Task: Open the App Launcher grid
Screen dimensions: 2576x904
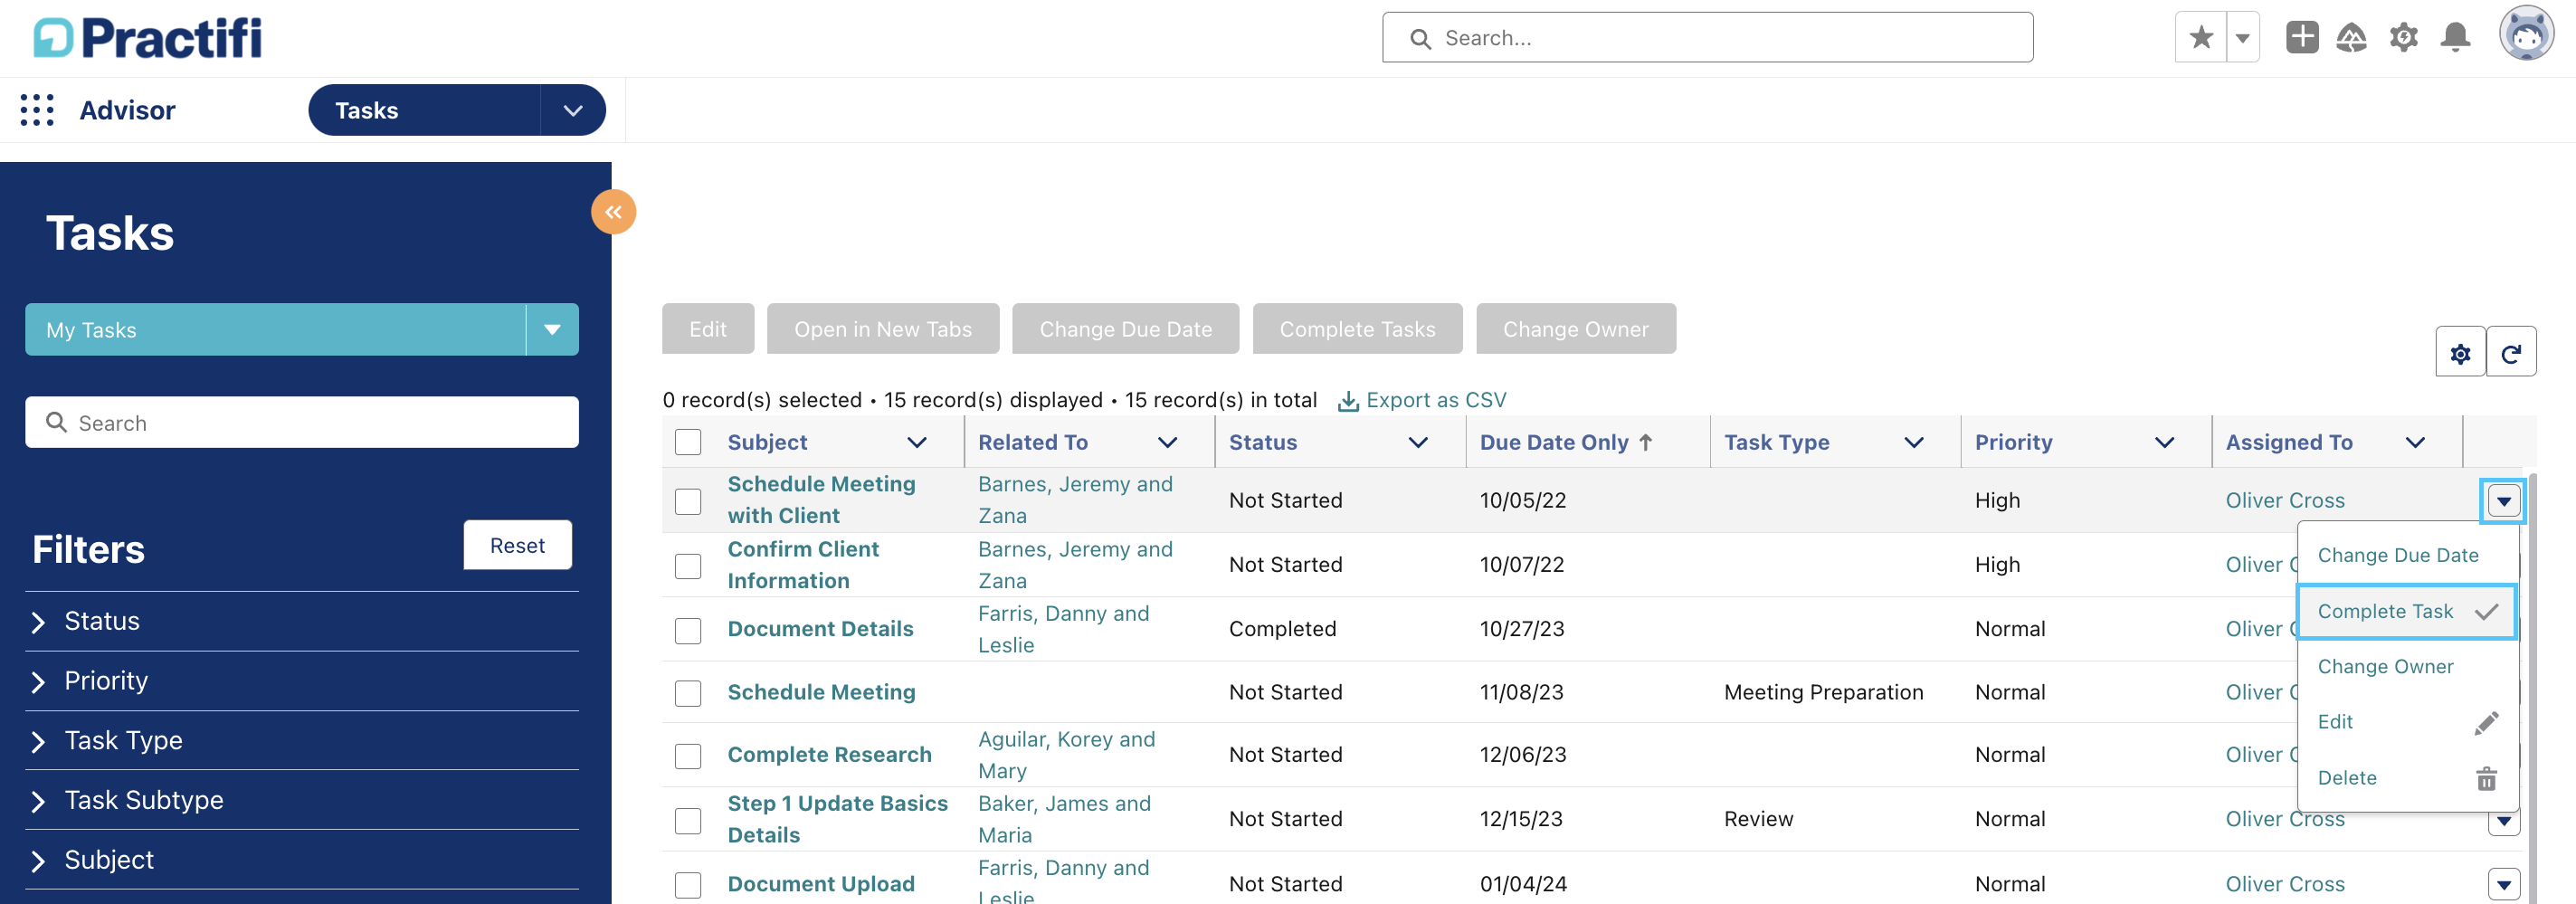Action: click(36, 109)
